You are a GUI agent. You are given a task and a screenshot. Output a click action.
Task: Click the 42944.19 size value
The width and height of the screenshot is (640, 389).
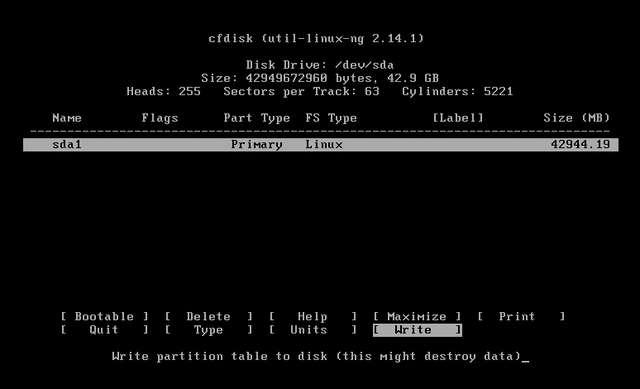click(580, 144)
